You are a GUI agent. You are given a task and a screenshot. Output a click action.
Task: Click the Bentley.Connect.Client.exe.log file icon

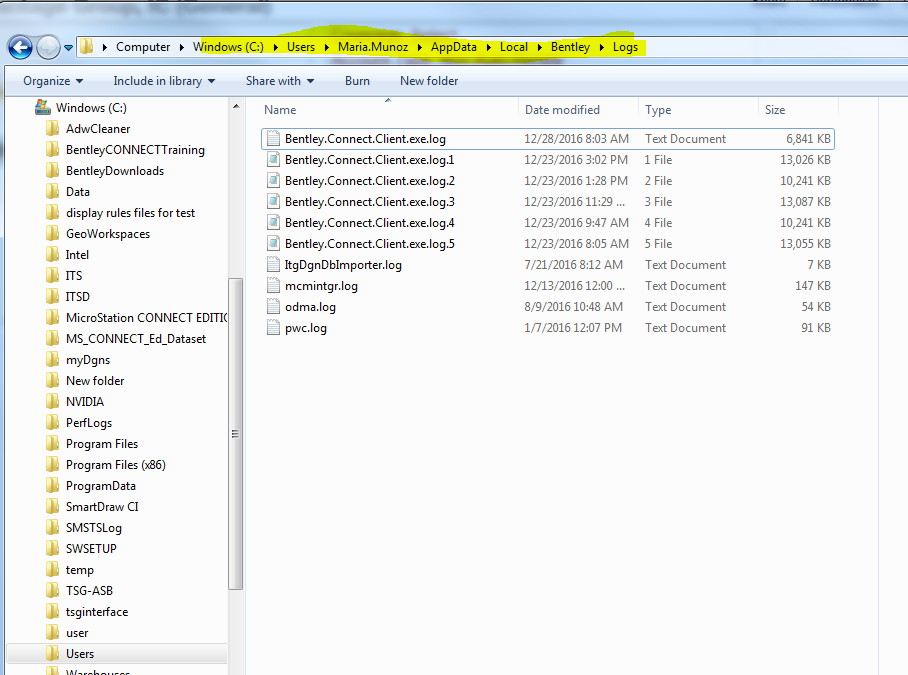[x=273, y=139]
